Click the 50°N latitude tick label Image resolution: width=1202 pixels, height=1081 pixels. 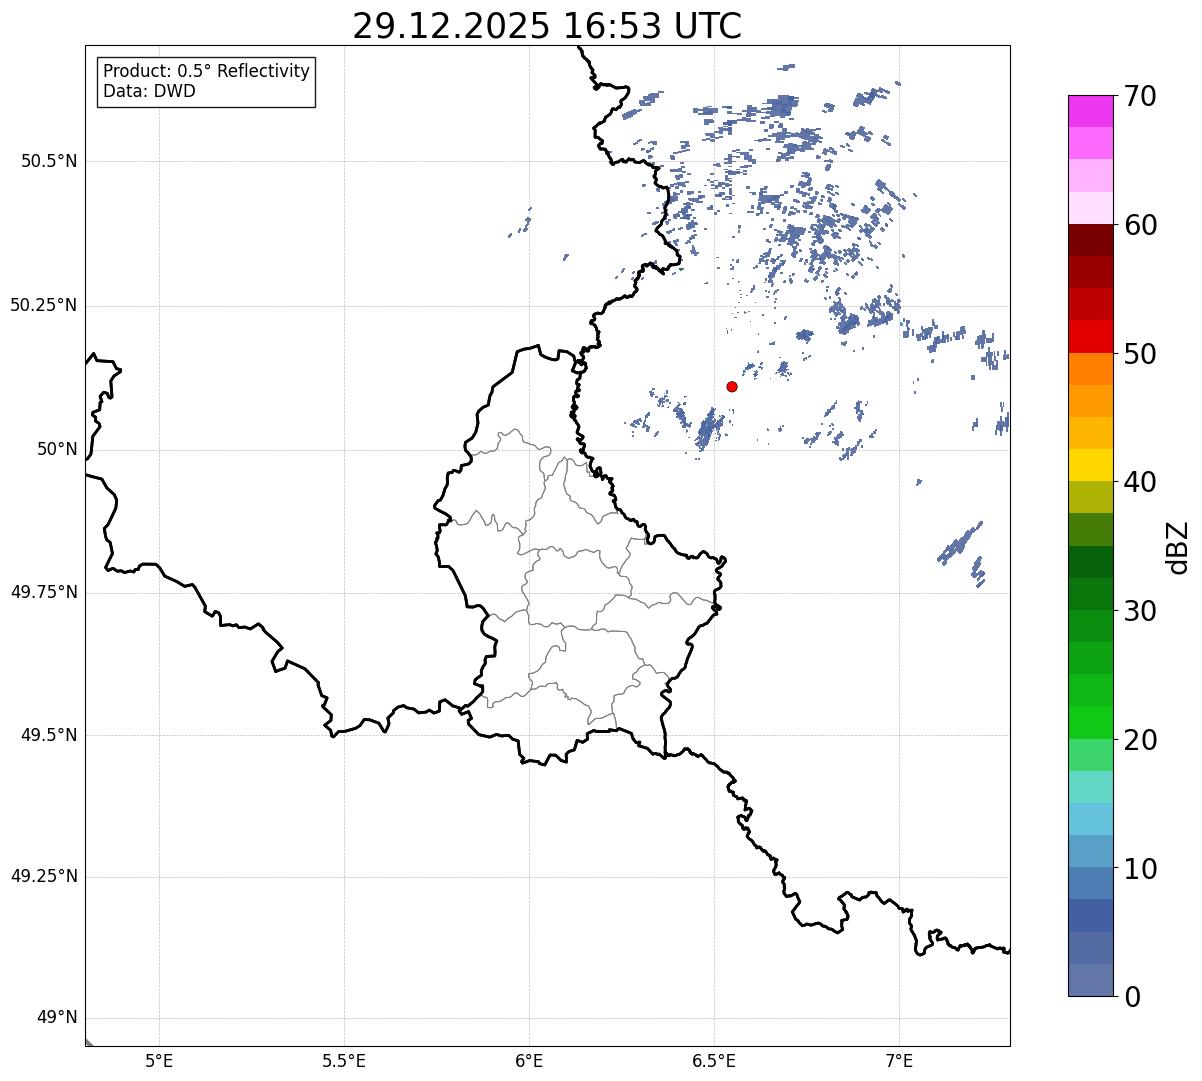click(57, 449)
